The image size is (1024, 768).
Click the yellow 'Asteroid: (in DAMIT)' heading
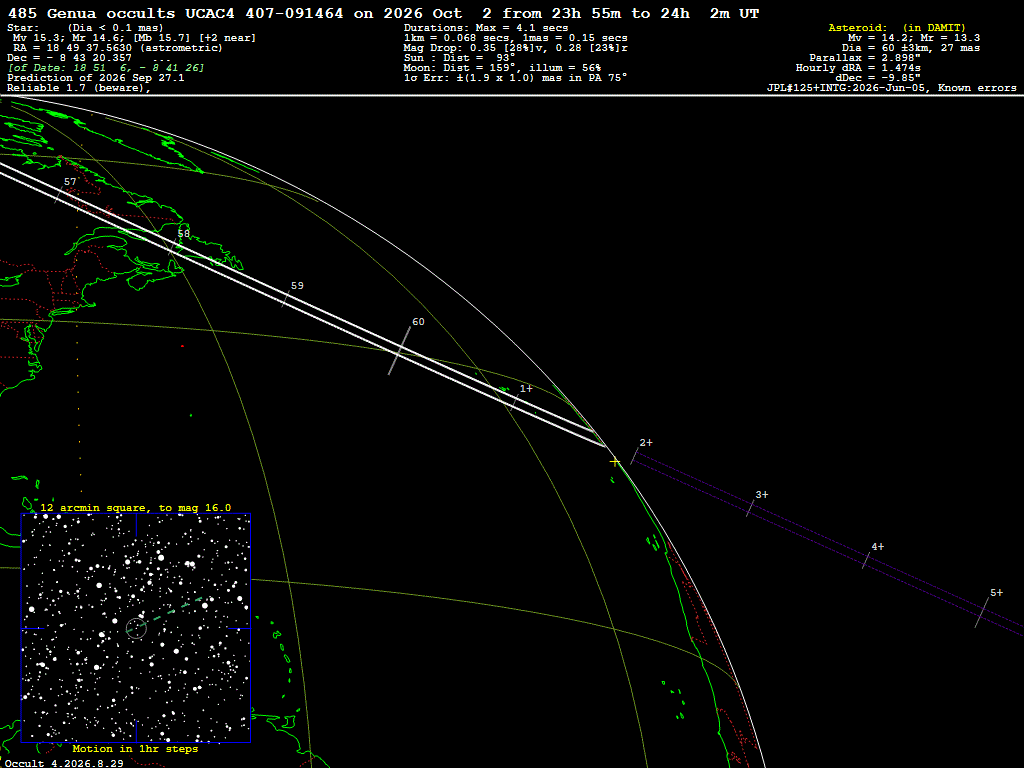click(897, 28)
